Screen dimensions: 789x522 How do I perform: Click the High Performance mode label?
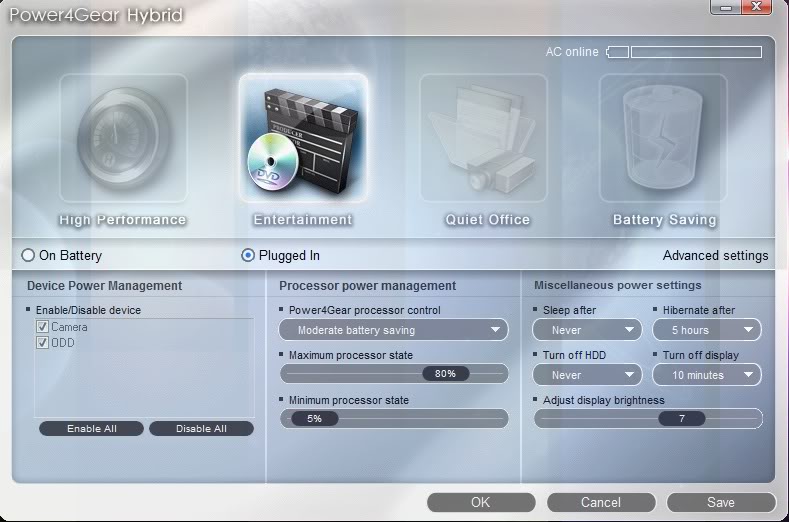[123, 220]
